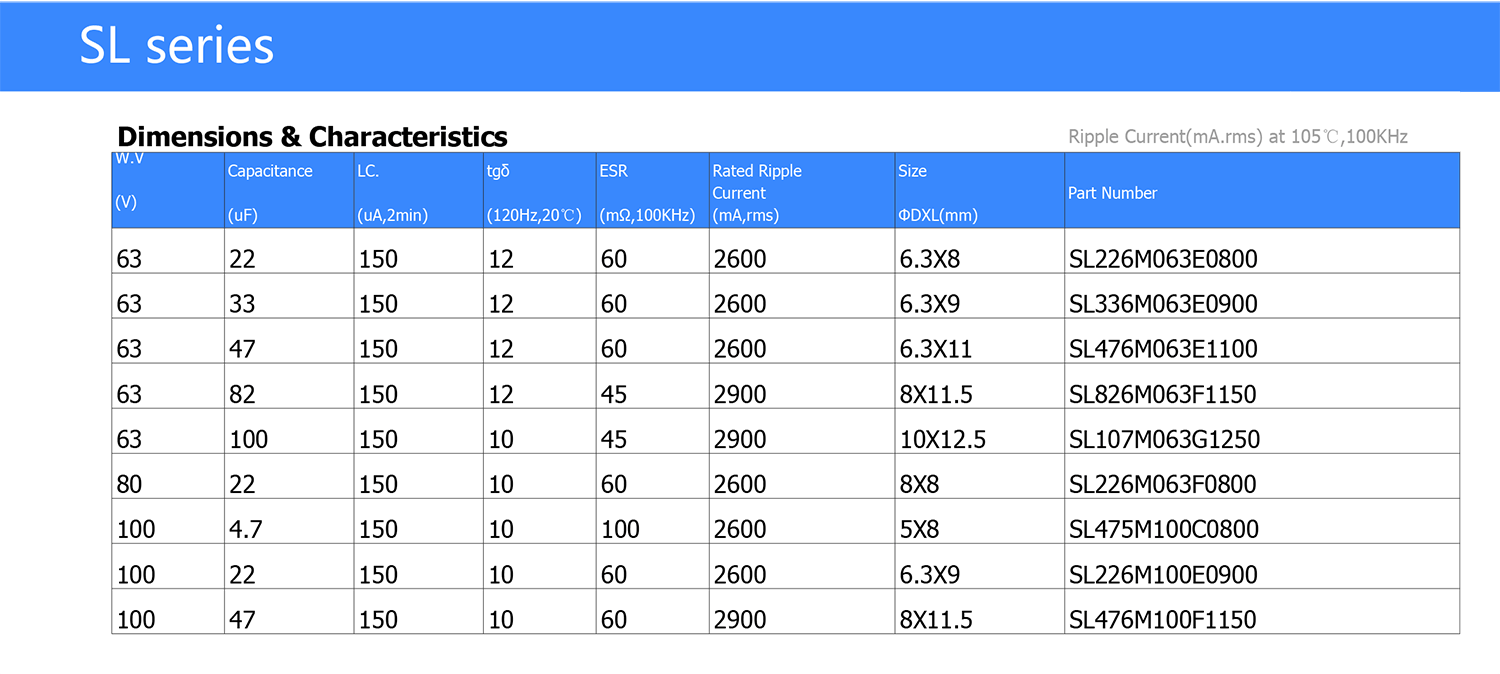Select part number SL107M063G1250
The width and height of the screenshot is (1500, 674).
pos(1164,439)
